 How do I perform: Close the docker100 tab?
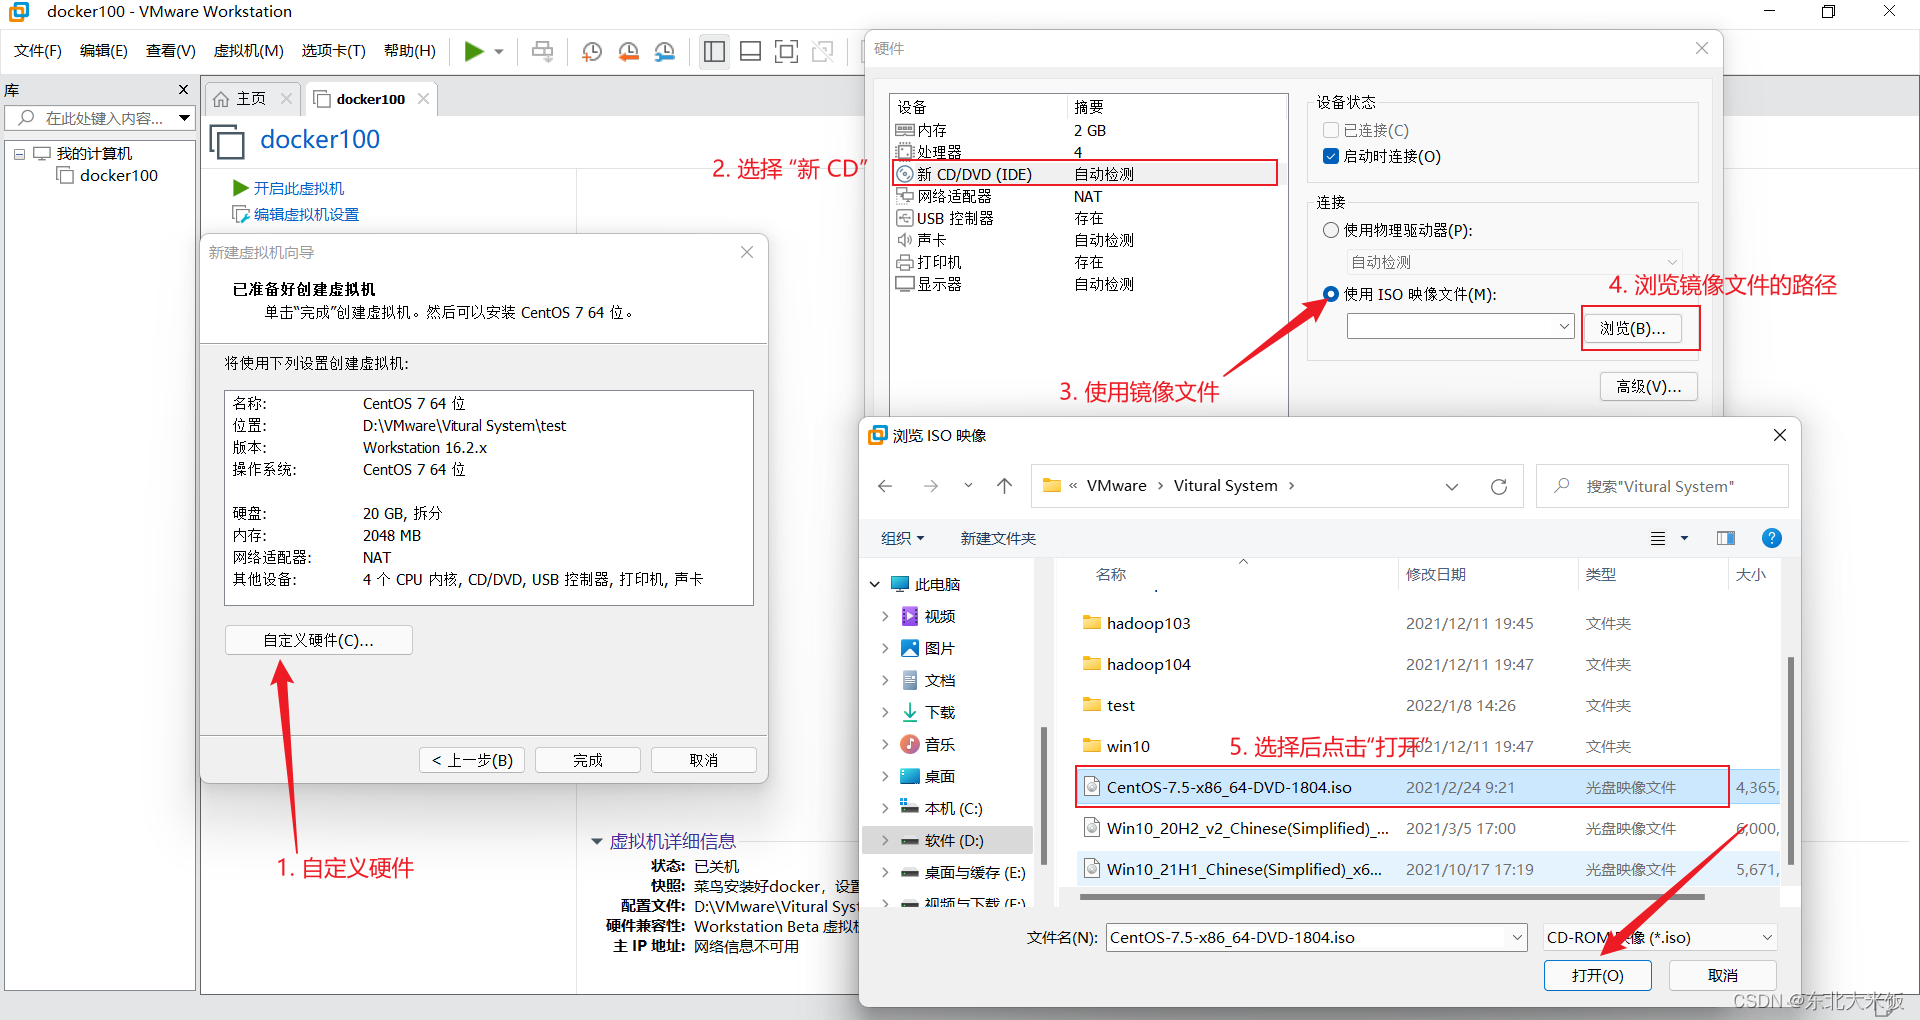[x=423, y=98]
